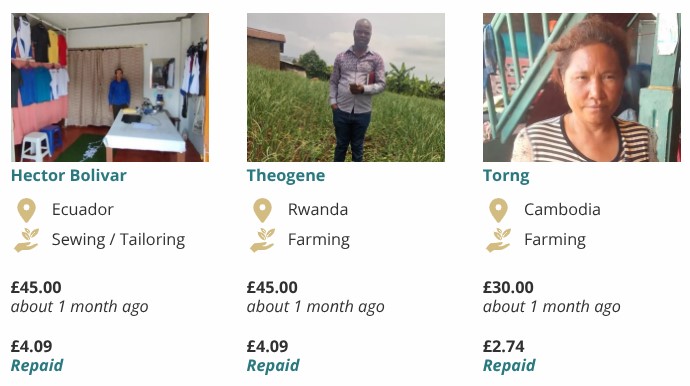Click the £30.00 loan amount for Torng
This screenshot has width=690, height=386.
pos(508,287)
